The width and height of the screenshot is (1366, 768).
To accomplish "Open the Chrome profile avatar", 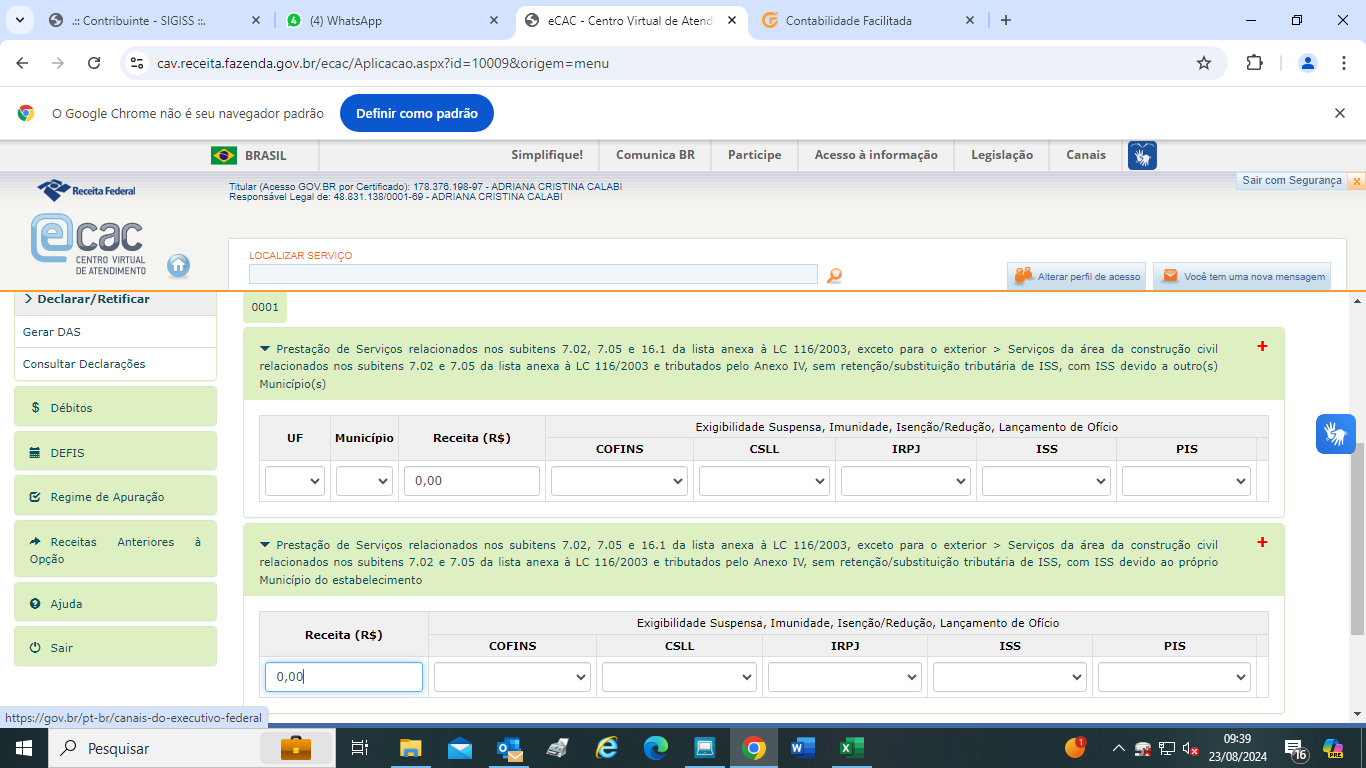I will point(1308,63).
